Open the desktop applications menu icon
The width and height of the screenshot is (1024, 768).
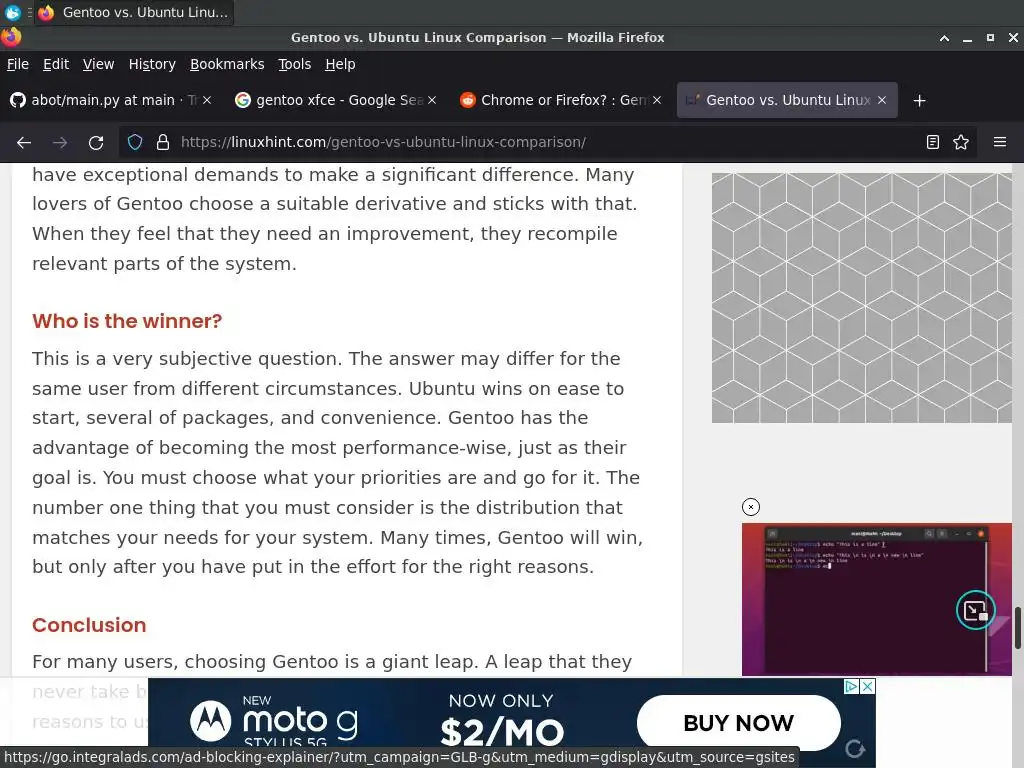(12, 12)
